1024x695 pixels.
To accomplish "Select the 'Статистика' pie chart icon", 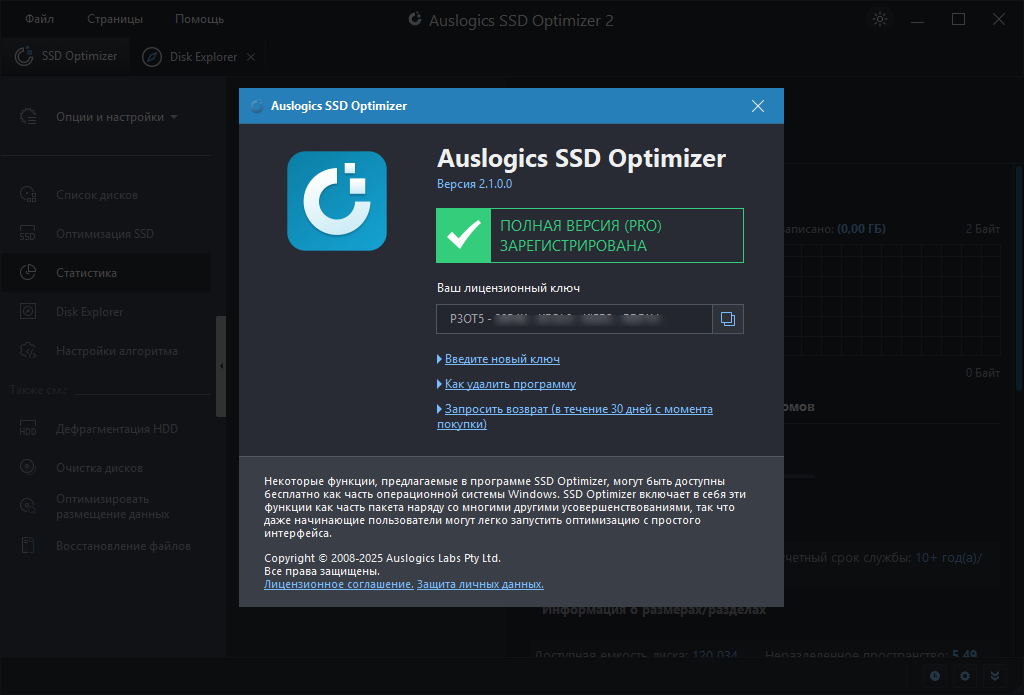I will point(28,272).
